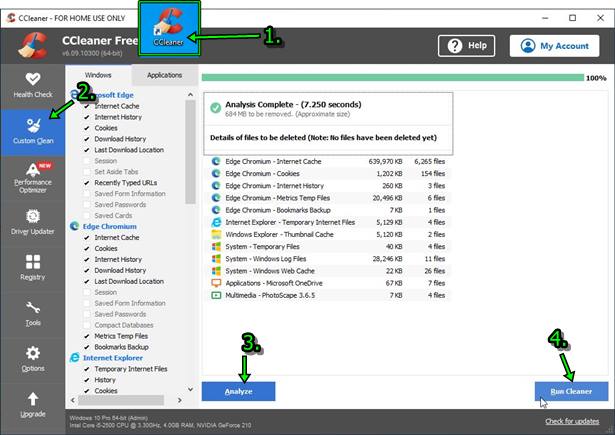Collapse the Internet Explorer group header
The image size is (615, 435).
113,358
